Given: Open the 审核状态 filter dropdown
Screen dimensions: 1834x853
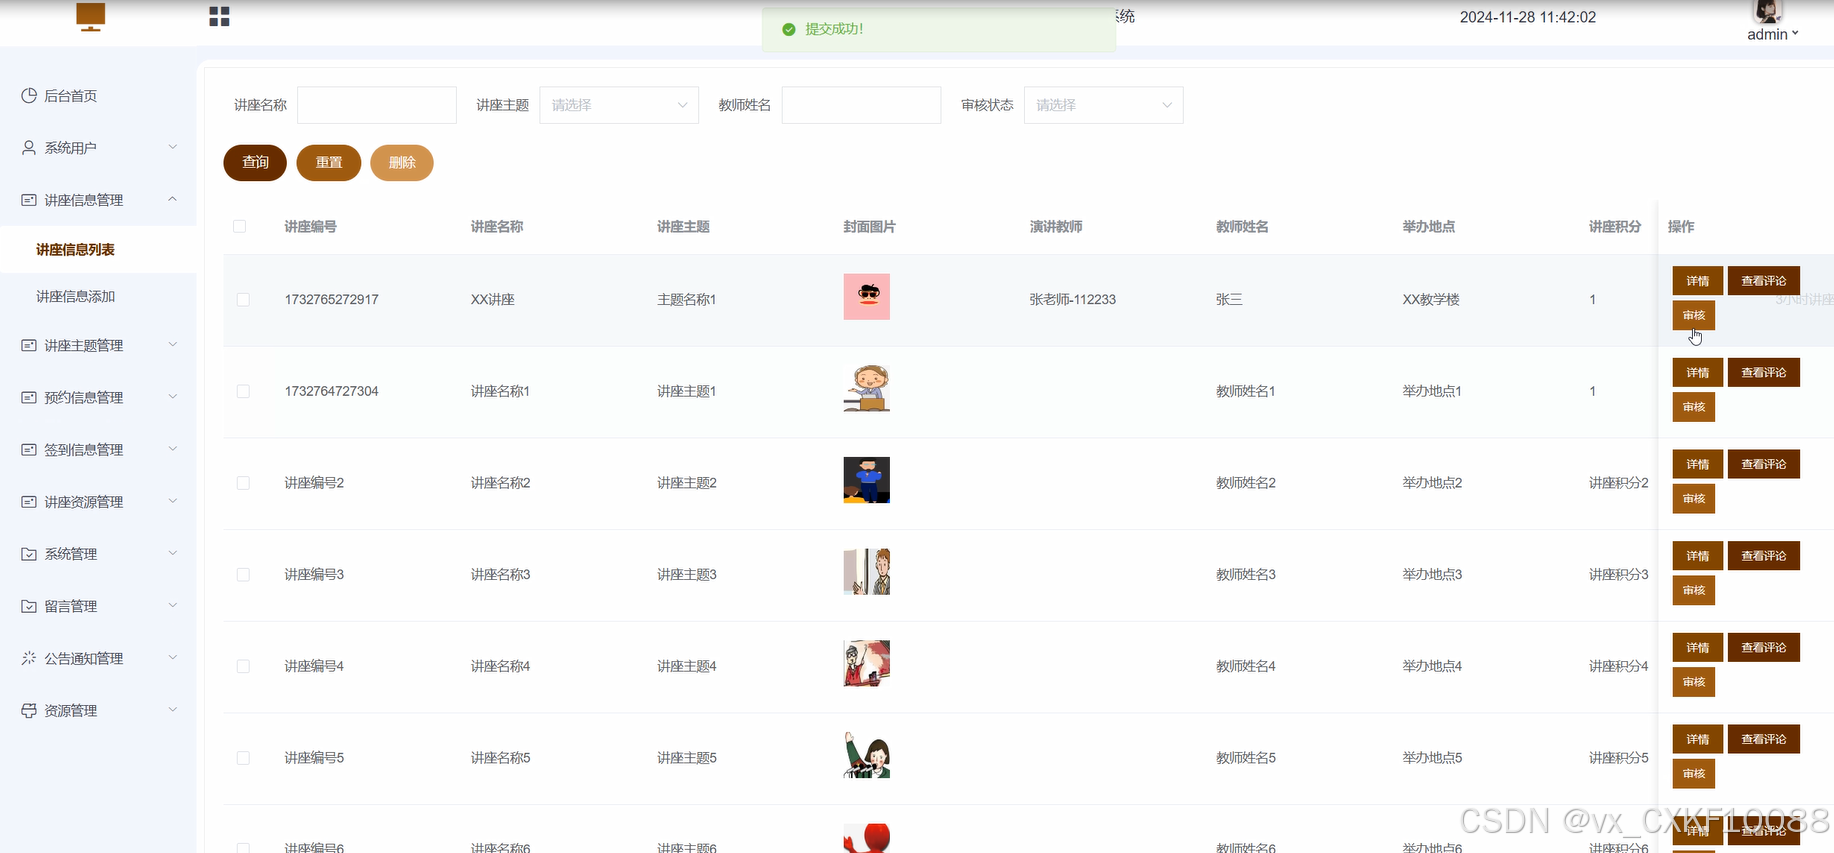Looking at the screenshot, I should 1103,105.
